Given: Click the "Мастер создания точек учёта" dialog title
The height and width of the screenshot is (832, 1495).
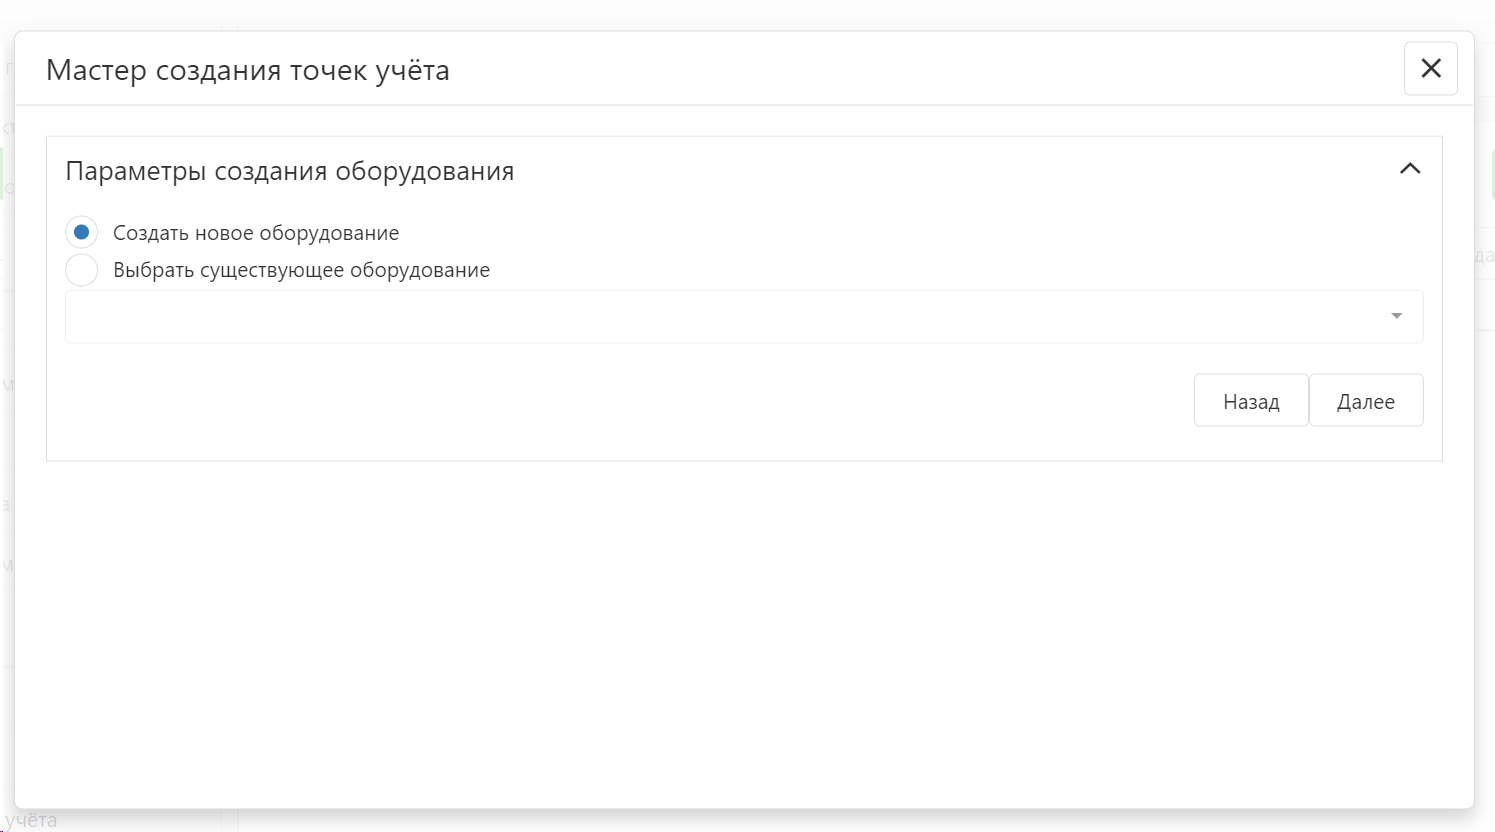Looking at the screenshot, I should [x=248, y=70].
